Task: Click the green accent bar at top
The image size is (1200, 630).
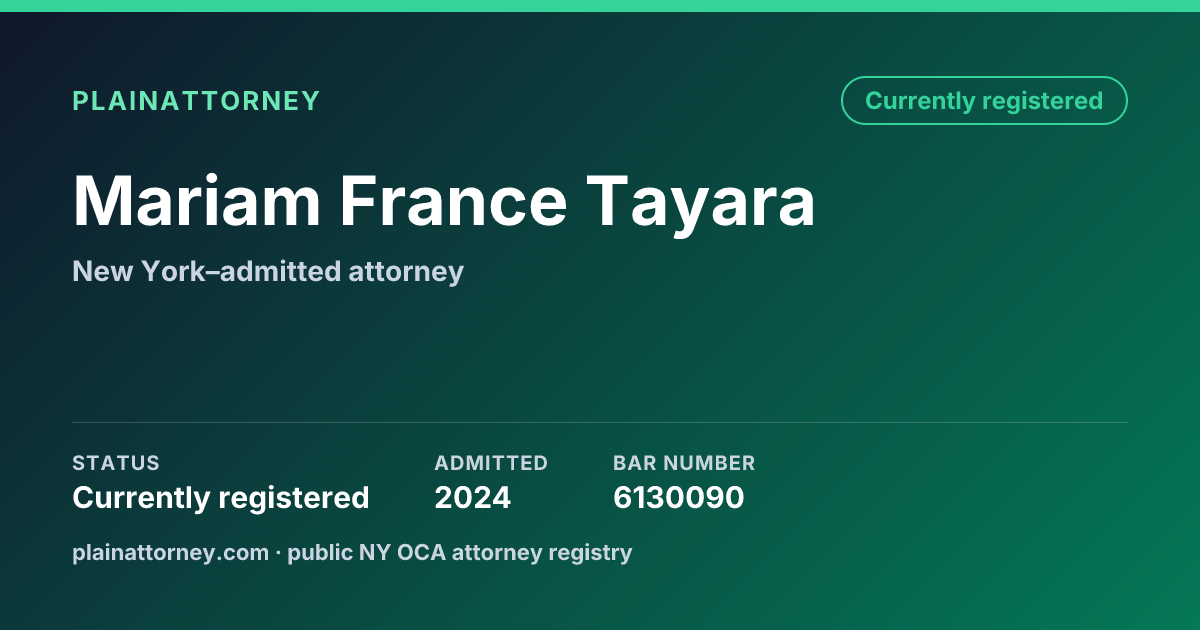Action: [600, 6]
